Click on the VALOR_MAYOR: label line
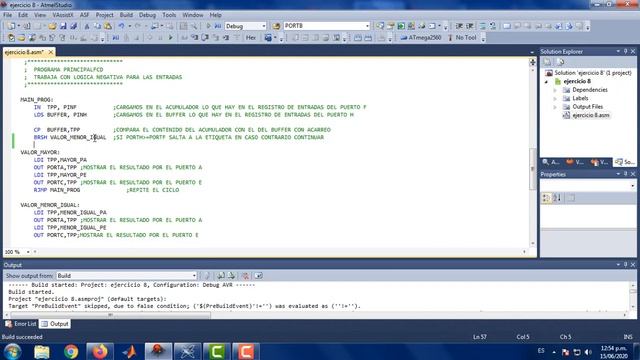640x360 pixels. tap(40, 152)
